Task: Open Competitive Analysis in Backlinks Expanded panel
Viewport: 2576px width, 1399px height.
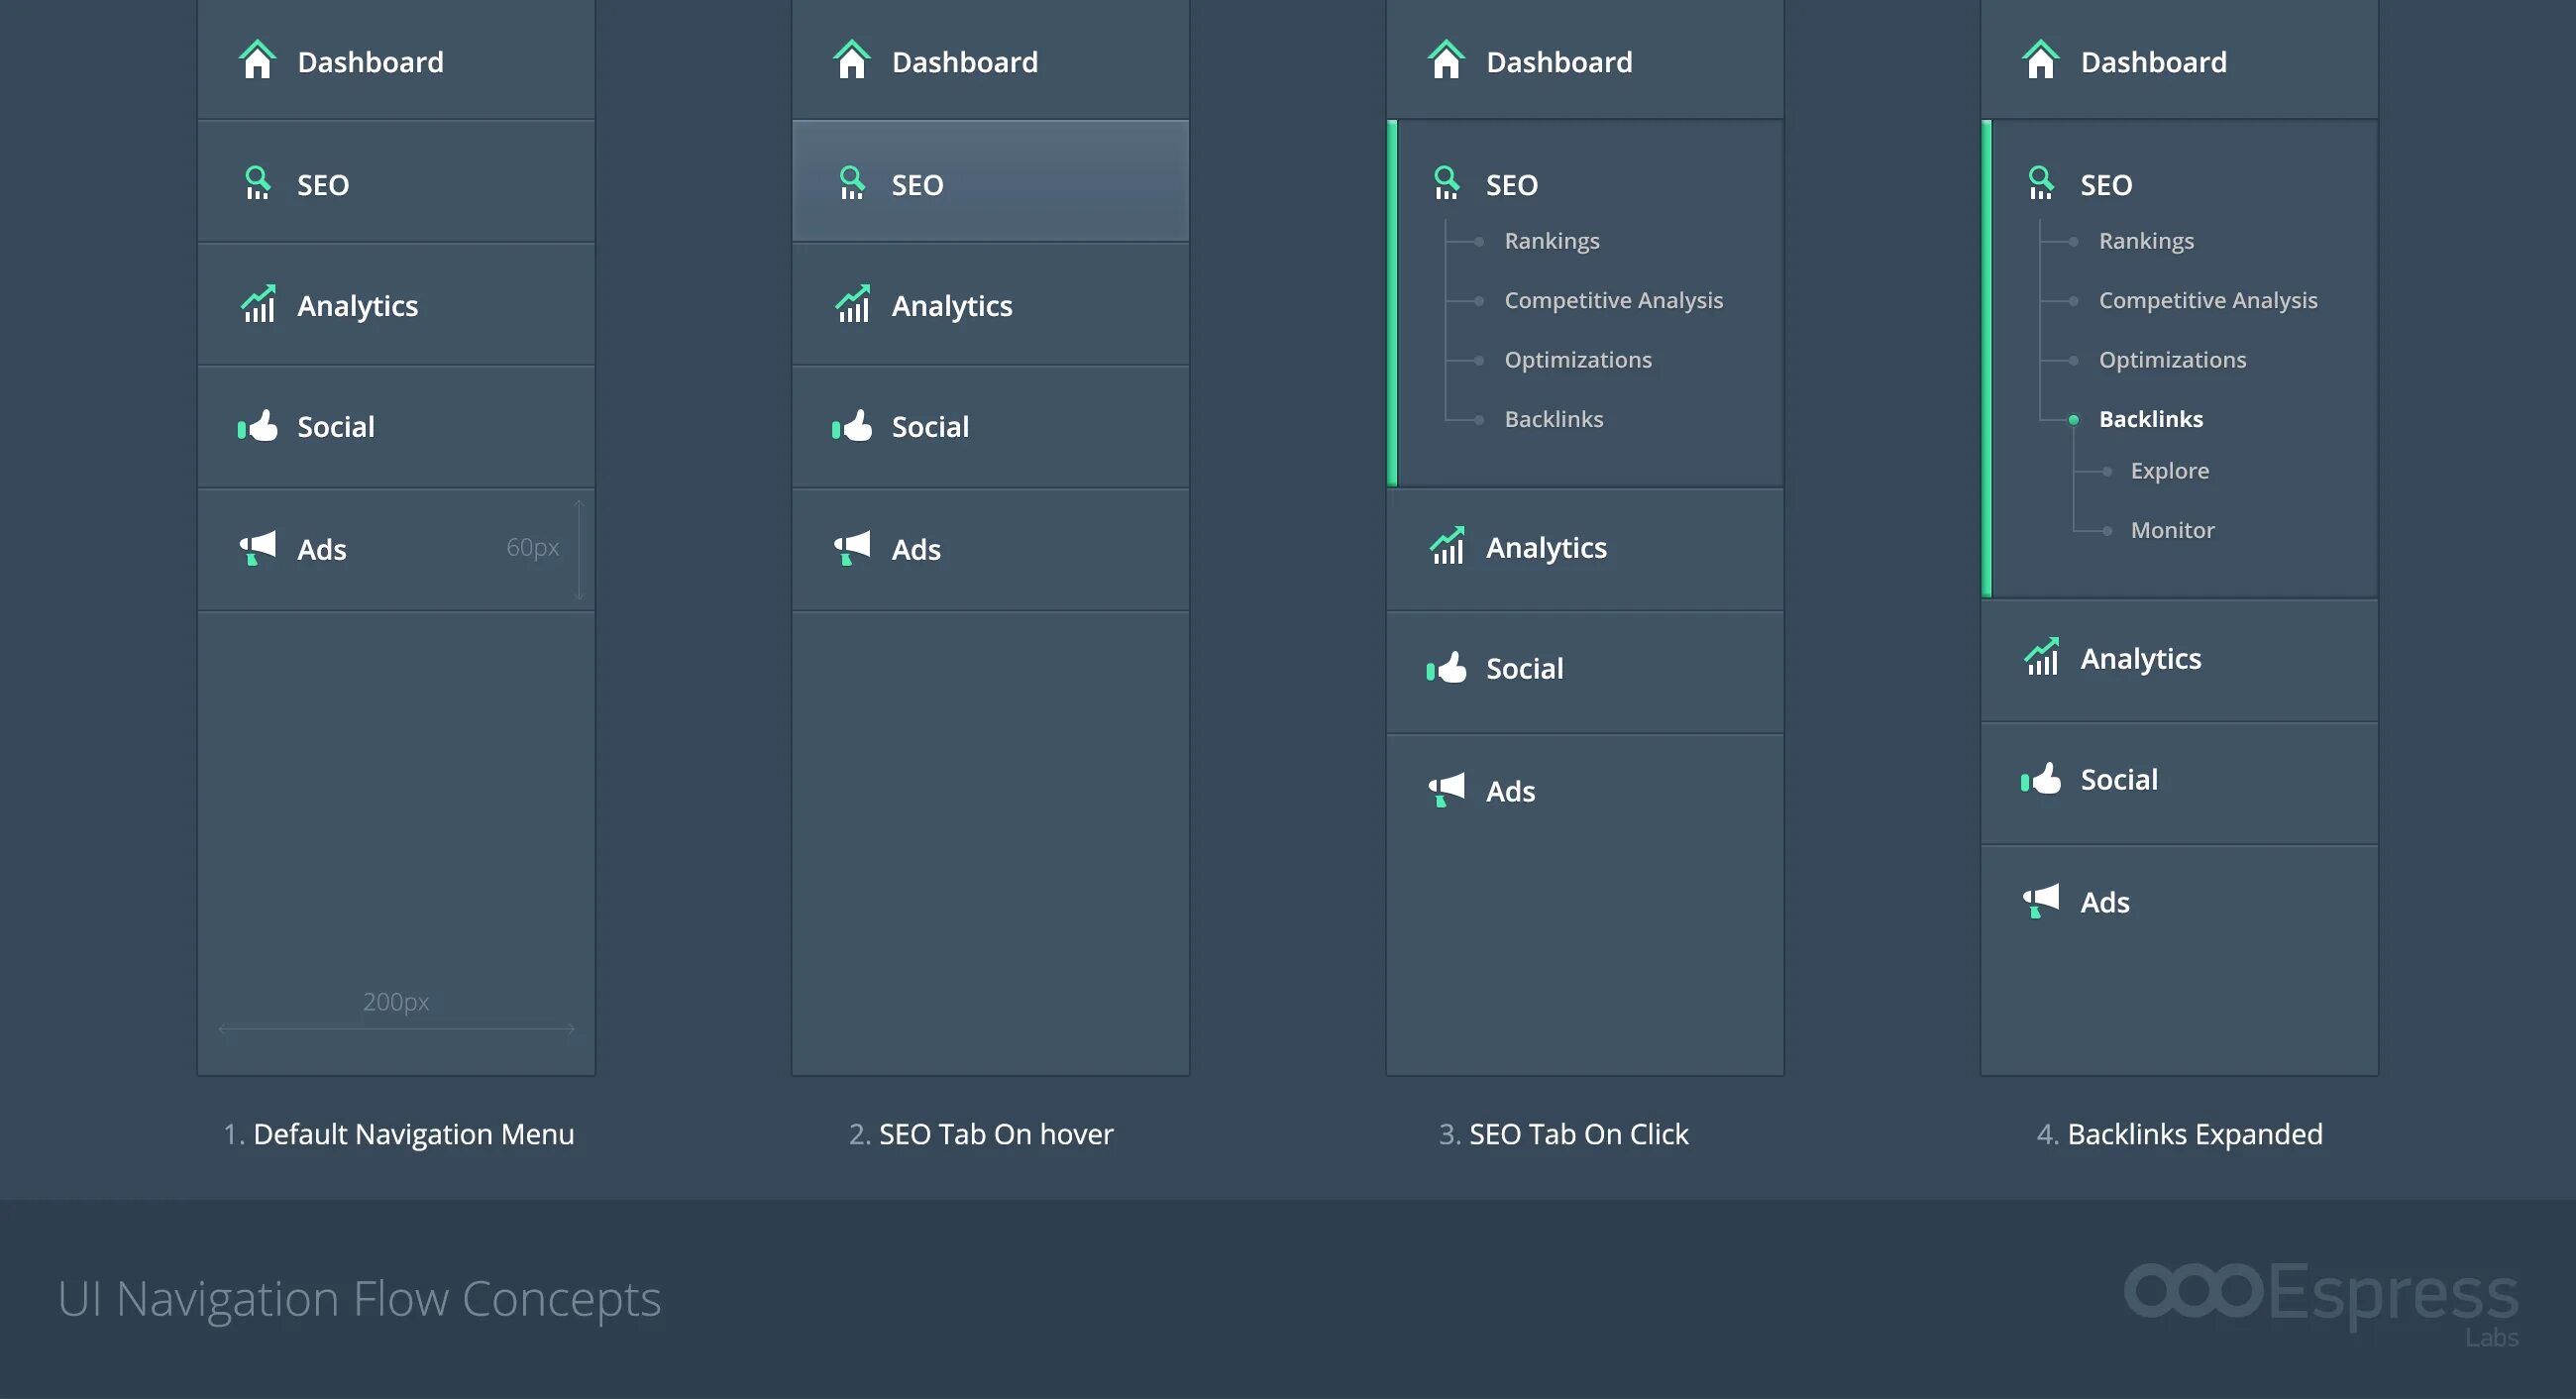Action: pos(2207,300)
